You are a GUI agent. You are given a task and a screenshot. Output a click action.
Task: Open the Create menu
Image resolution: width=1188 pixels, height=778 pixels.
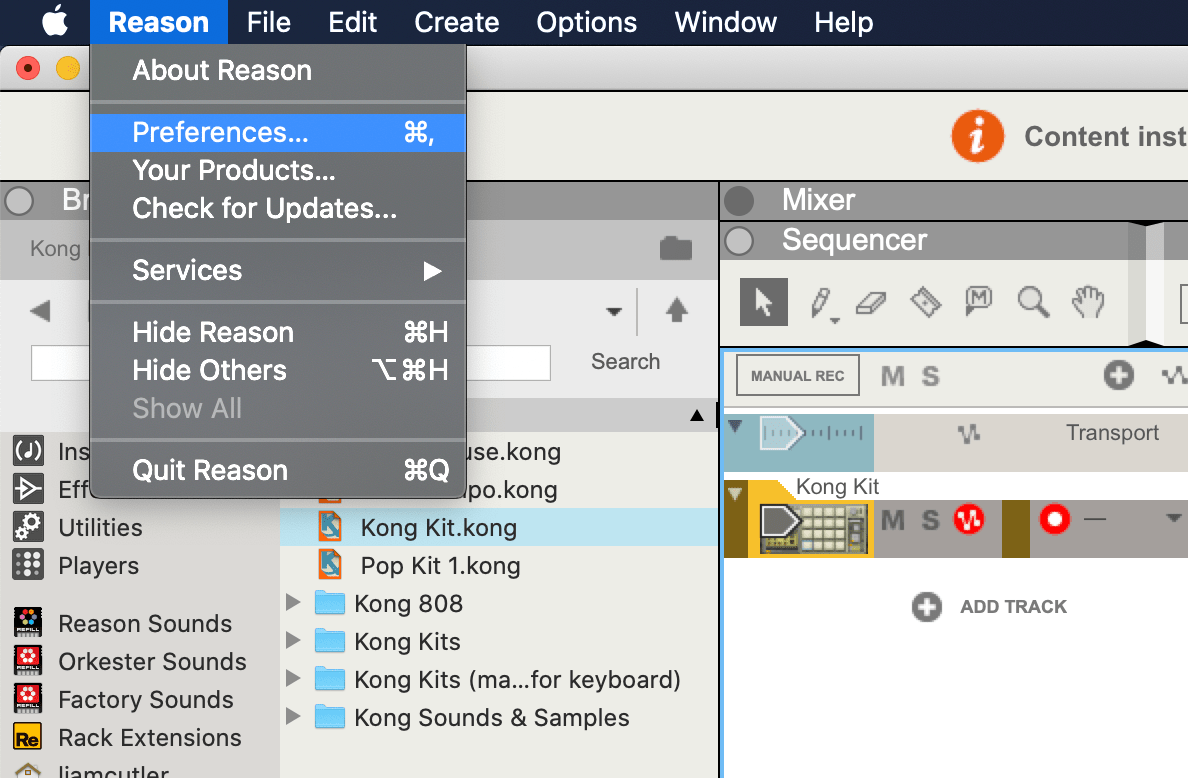point(456,22)
